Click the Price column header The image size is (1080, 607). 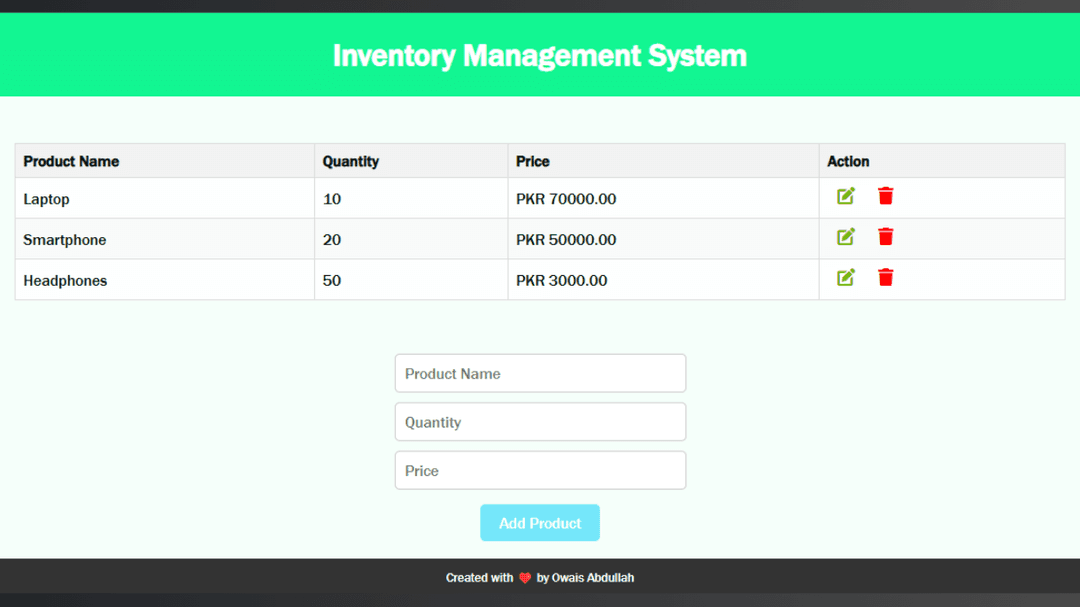[x=533, y=161]
